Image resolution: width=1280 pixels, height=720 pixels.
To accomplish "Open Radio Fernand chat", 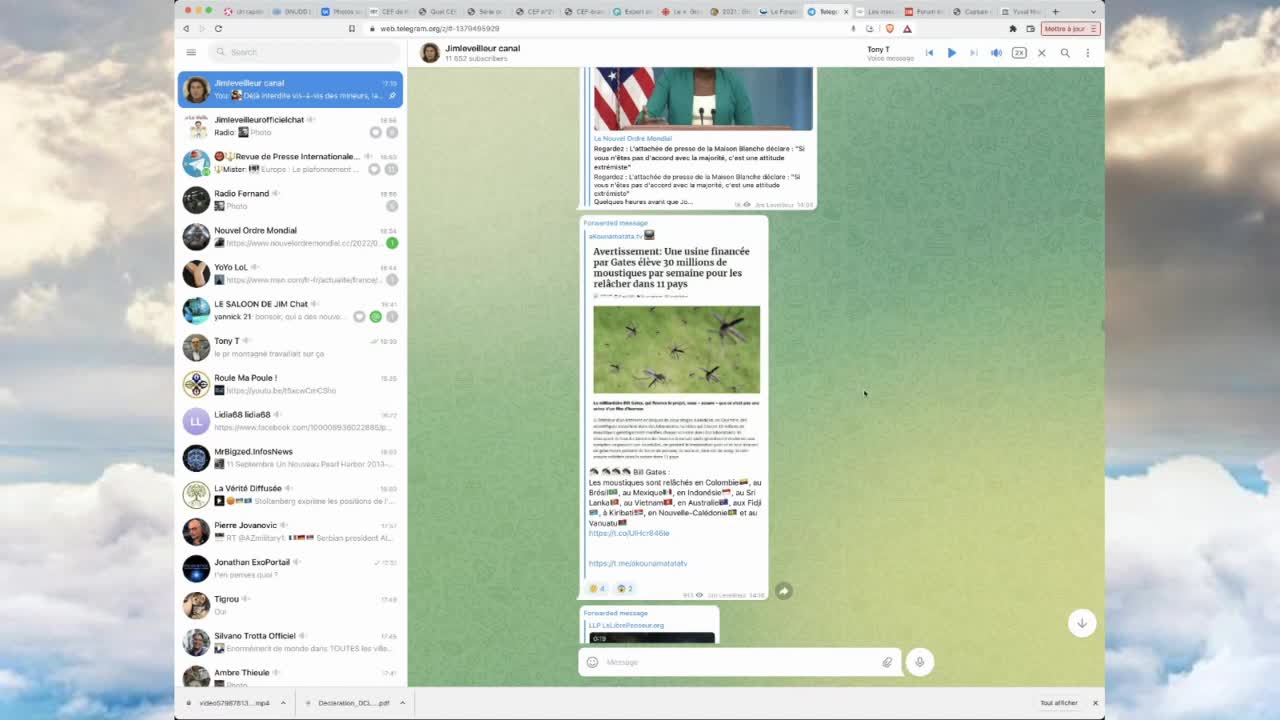I will [291, 199].
